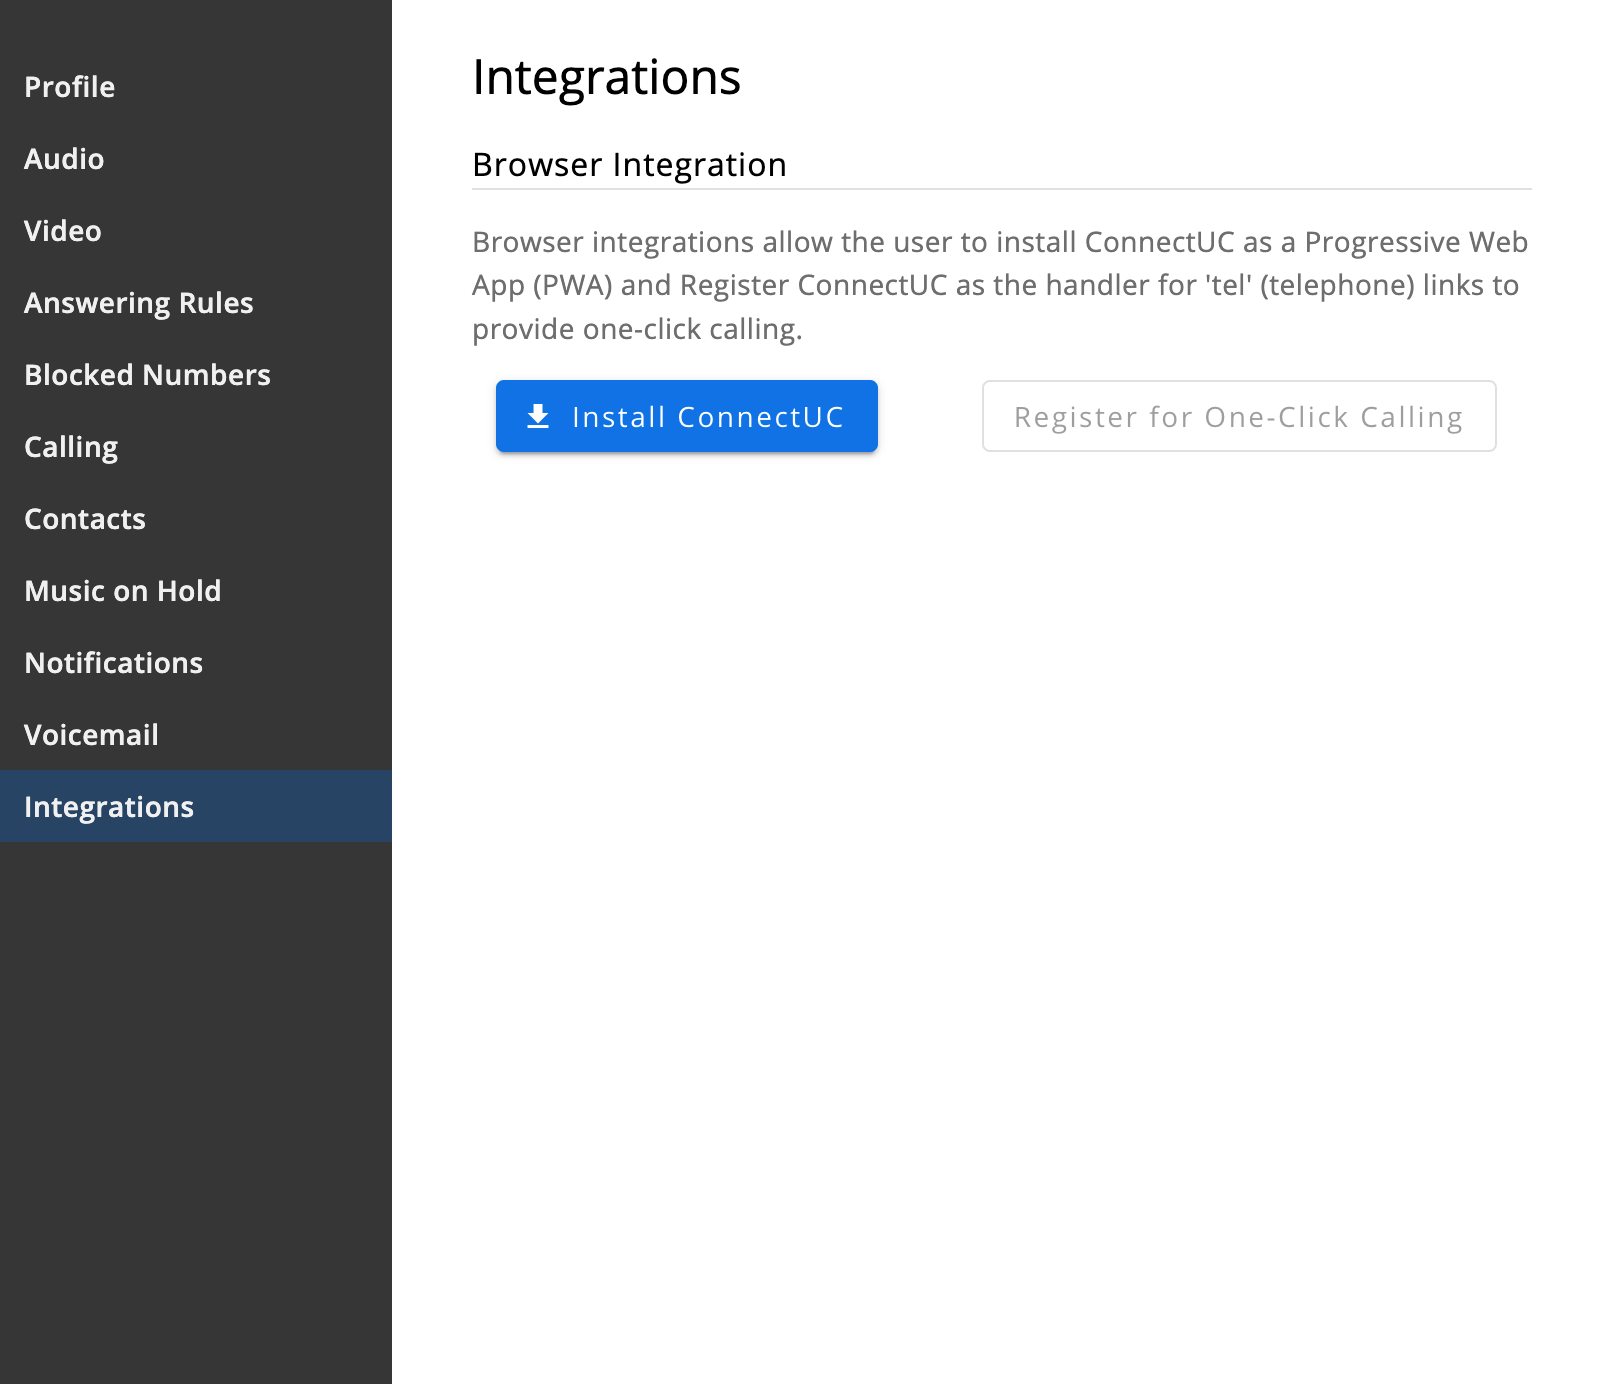Click empty sidebar area below Integrations
1604x1384 pixels.
(196, 1100)
